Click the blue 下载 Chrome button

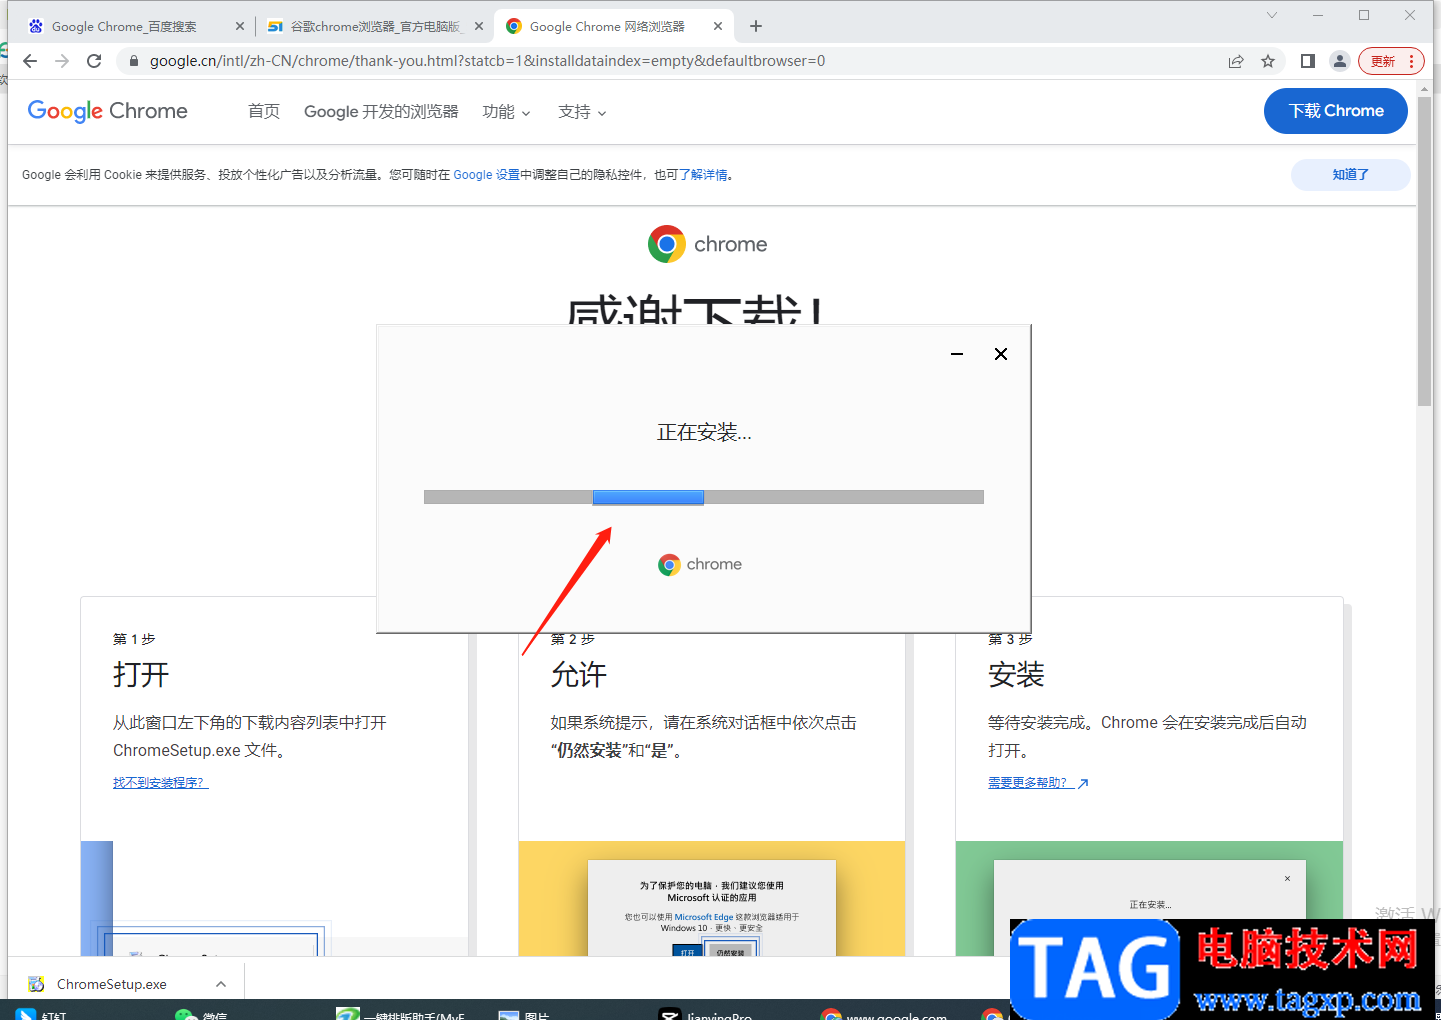pyautogui.click(x=1336, y=111)
